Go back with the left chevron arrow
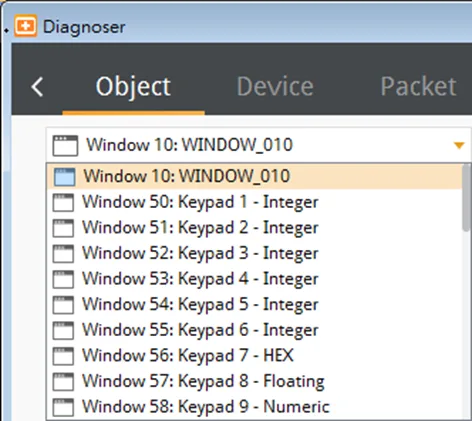 click(x=37, y=87)
